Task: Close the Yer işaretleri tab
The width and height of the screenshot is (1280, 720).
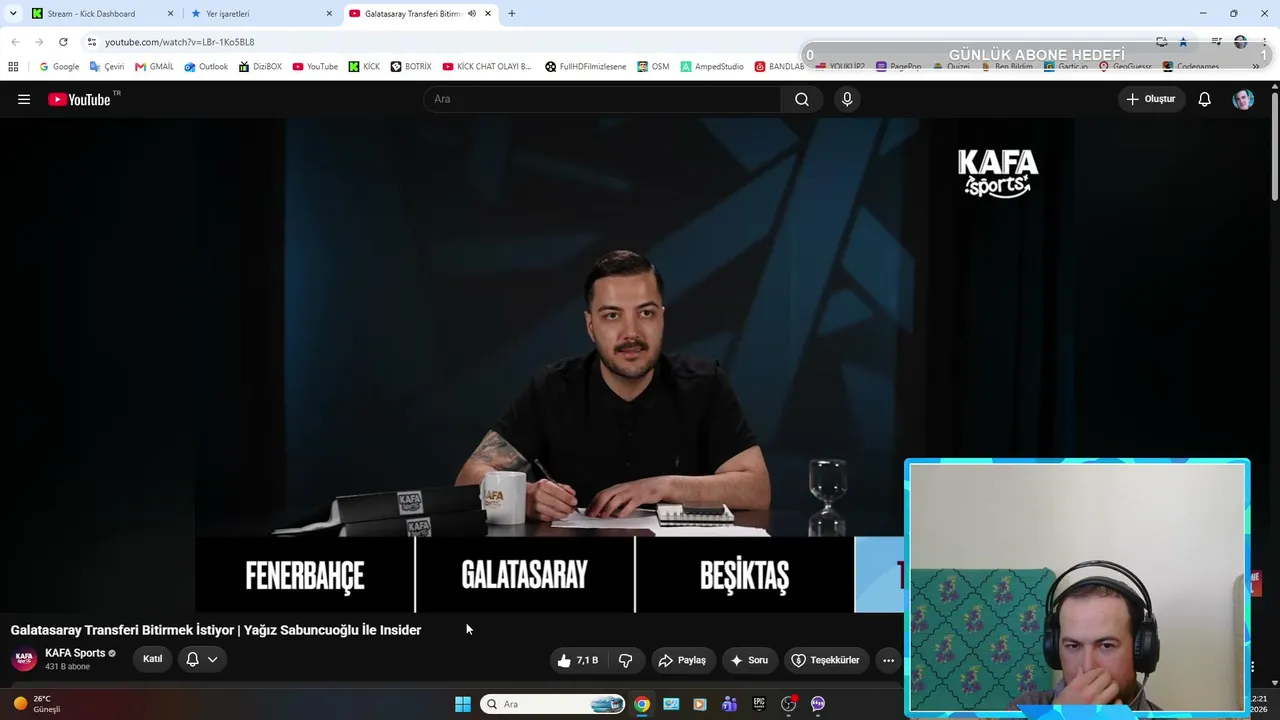Action: (329, 14)
